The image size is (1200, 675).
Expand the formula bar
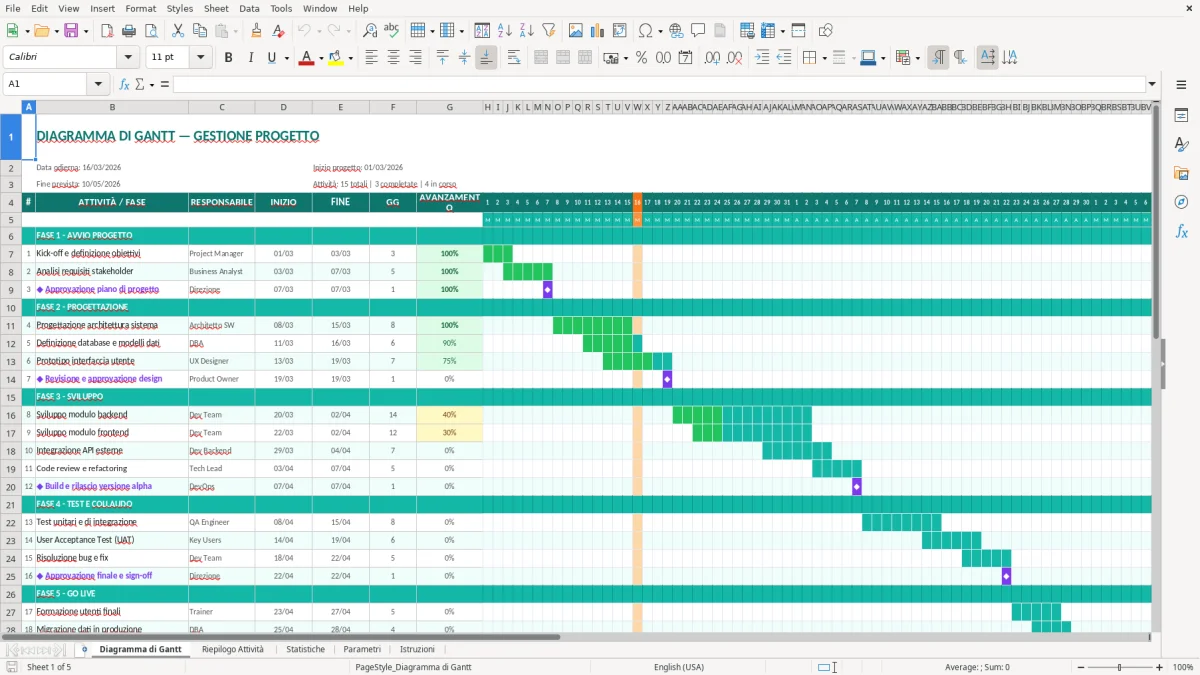(1153, 84)
